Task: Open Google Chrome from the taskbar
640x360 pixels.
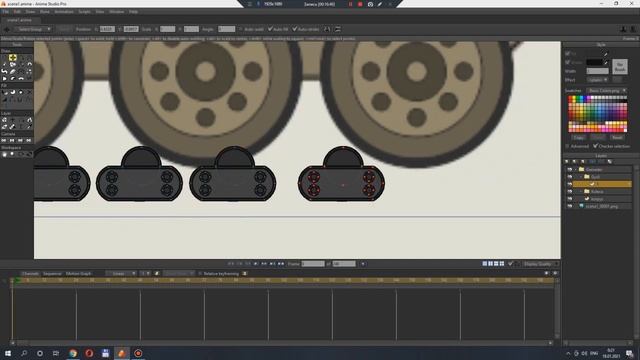Action: coord(73,353)
